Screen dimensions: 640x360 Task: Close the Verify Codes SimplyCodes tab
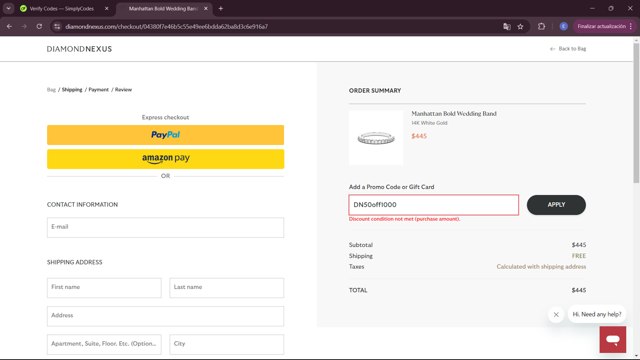(x=107, y=9)
